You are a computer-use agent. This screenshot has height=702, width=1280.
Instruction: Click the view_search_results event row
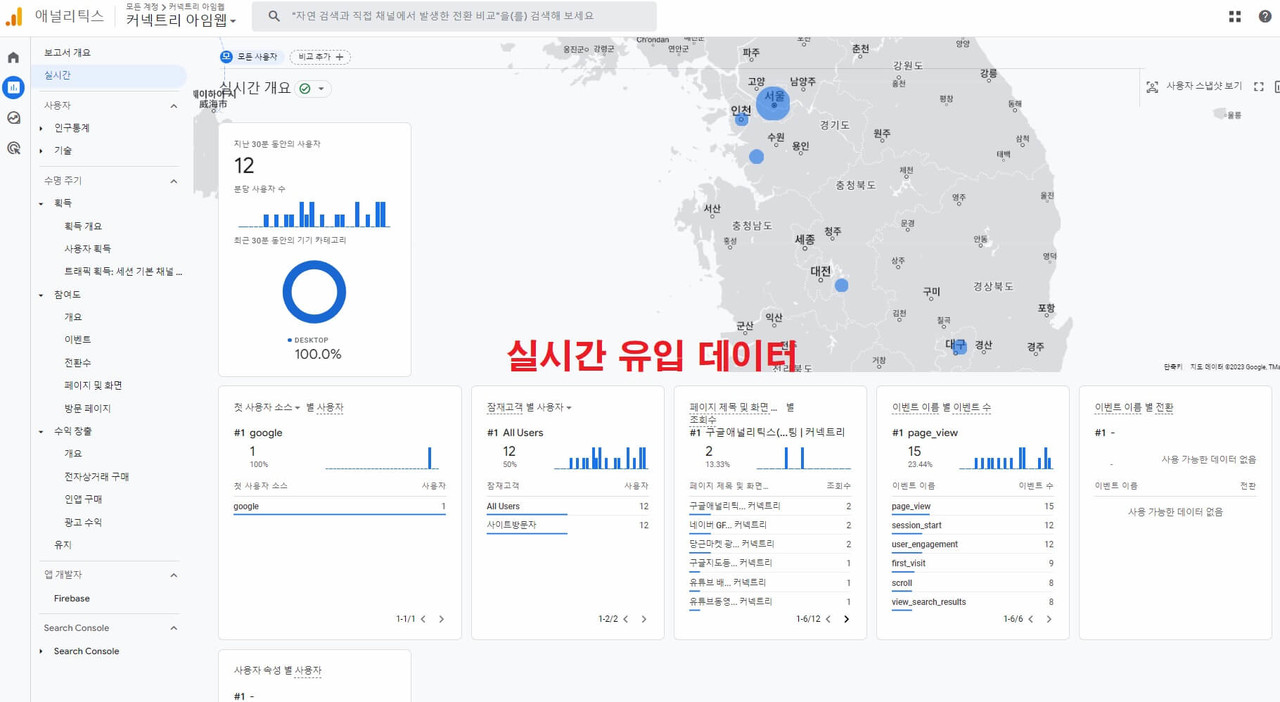pos(972,602)
